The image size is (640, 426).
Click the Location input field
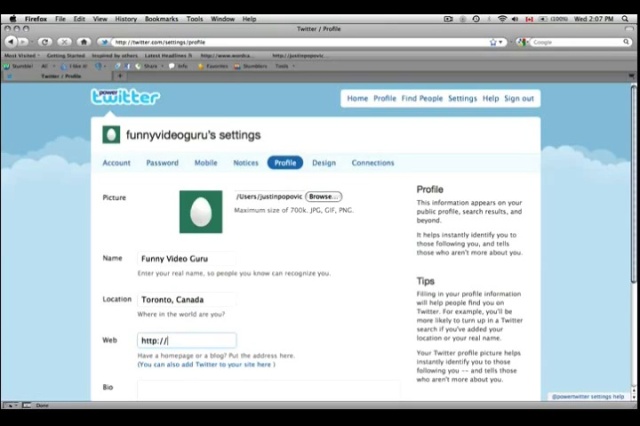(x=187, y=300)
